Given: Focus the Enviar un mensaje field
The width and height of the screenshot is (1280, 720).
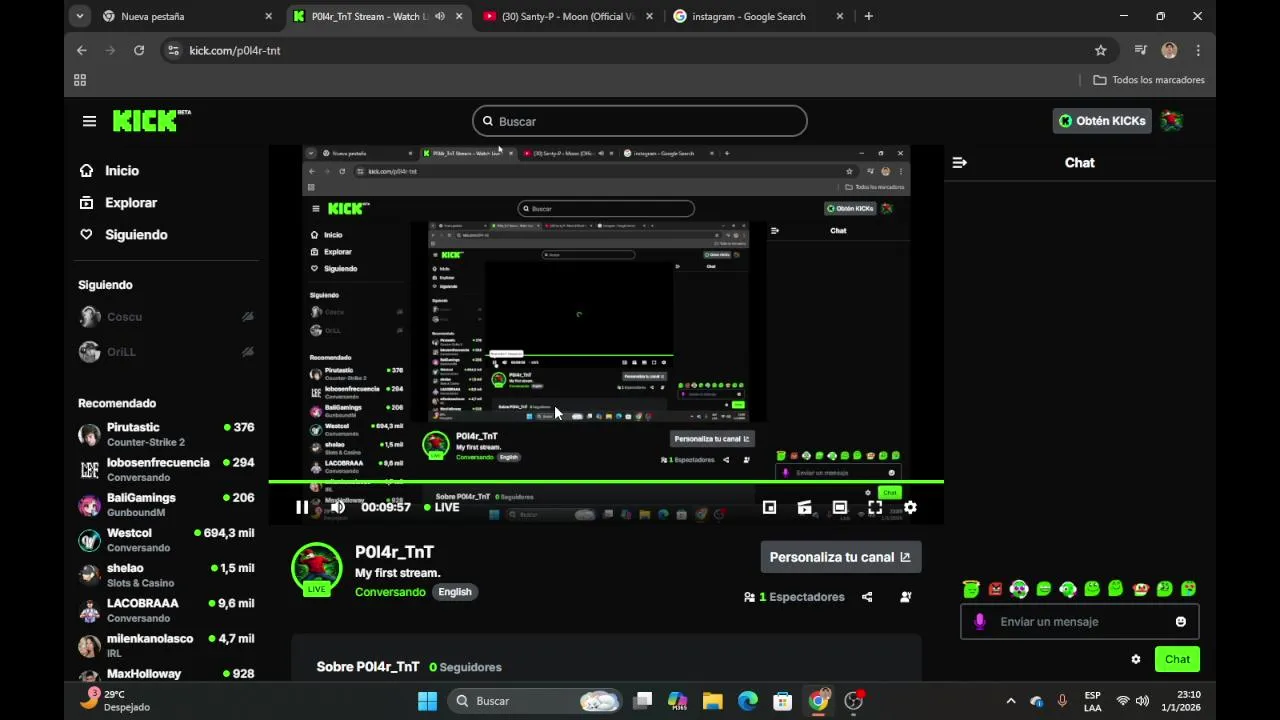Looking at the screenshot, I should point(1080,621).
